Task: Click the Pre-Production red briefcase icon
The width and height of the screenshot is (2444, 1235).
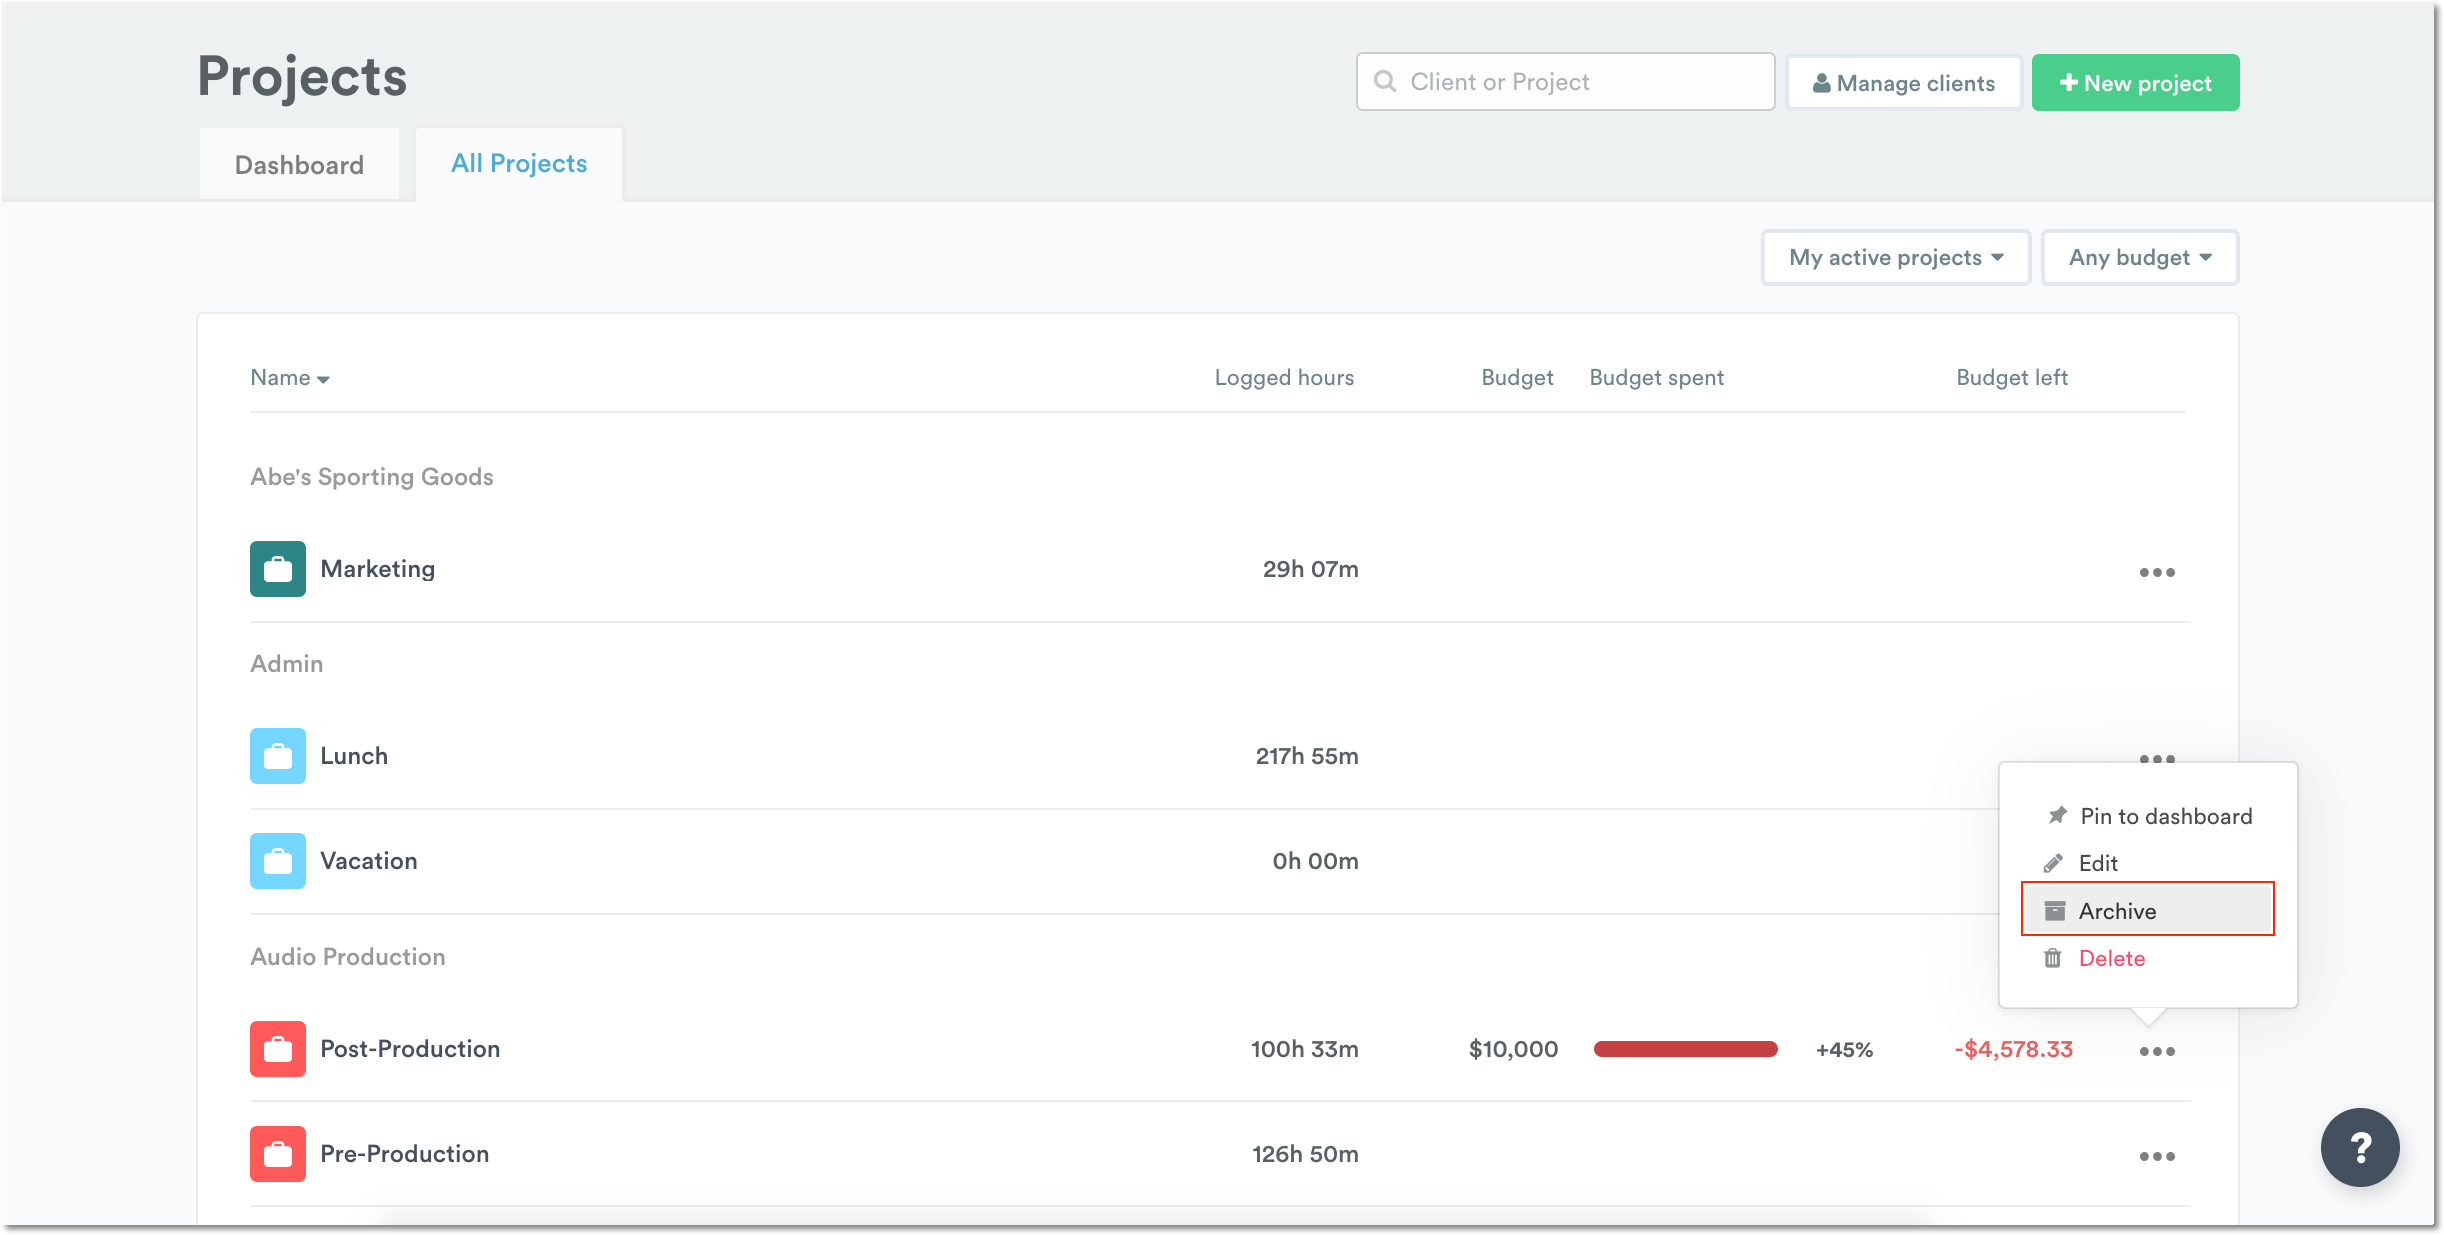Action: [x=277, y=1153]
